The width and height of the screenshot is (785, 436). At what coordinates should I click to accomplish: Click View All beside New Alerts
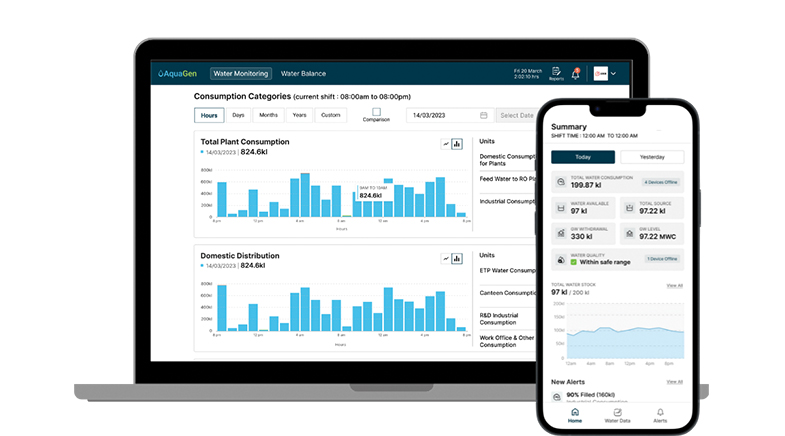coord(675,382)
